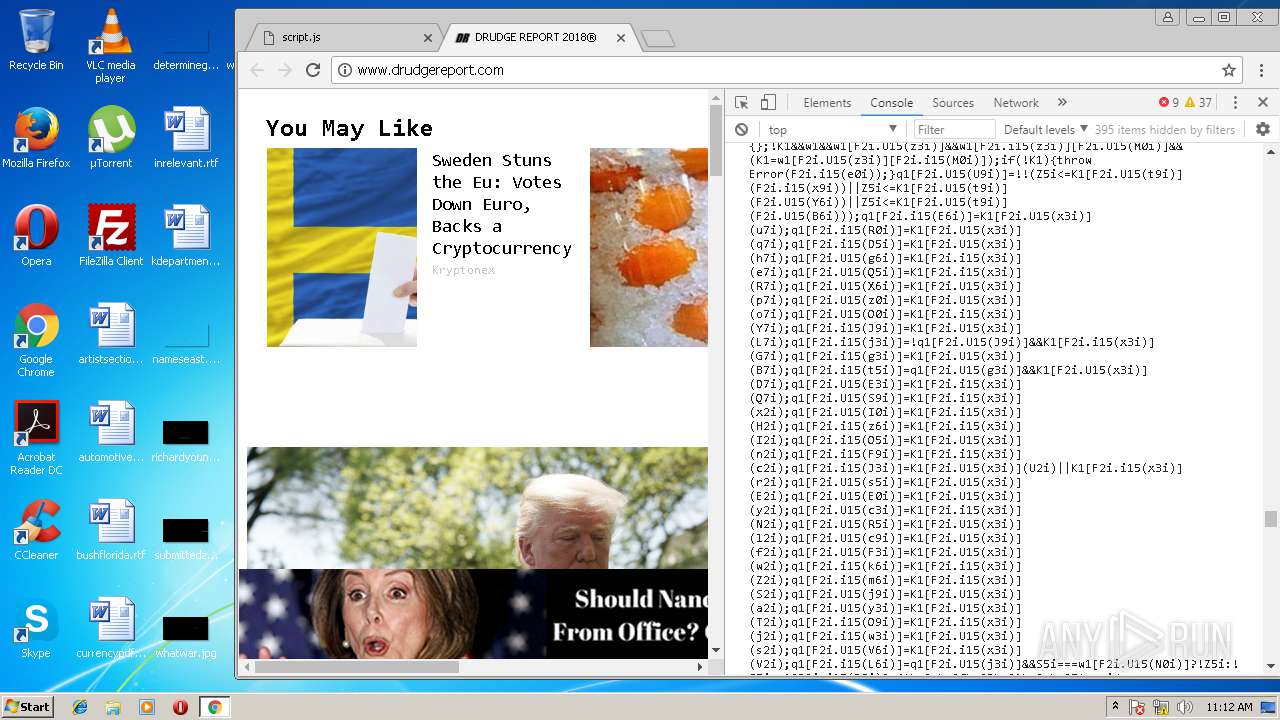Screen dimensions: 1280x720
Task: Open automotive document desktop icon
Action: pos(111,432)
